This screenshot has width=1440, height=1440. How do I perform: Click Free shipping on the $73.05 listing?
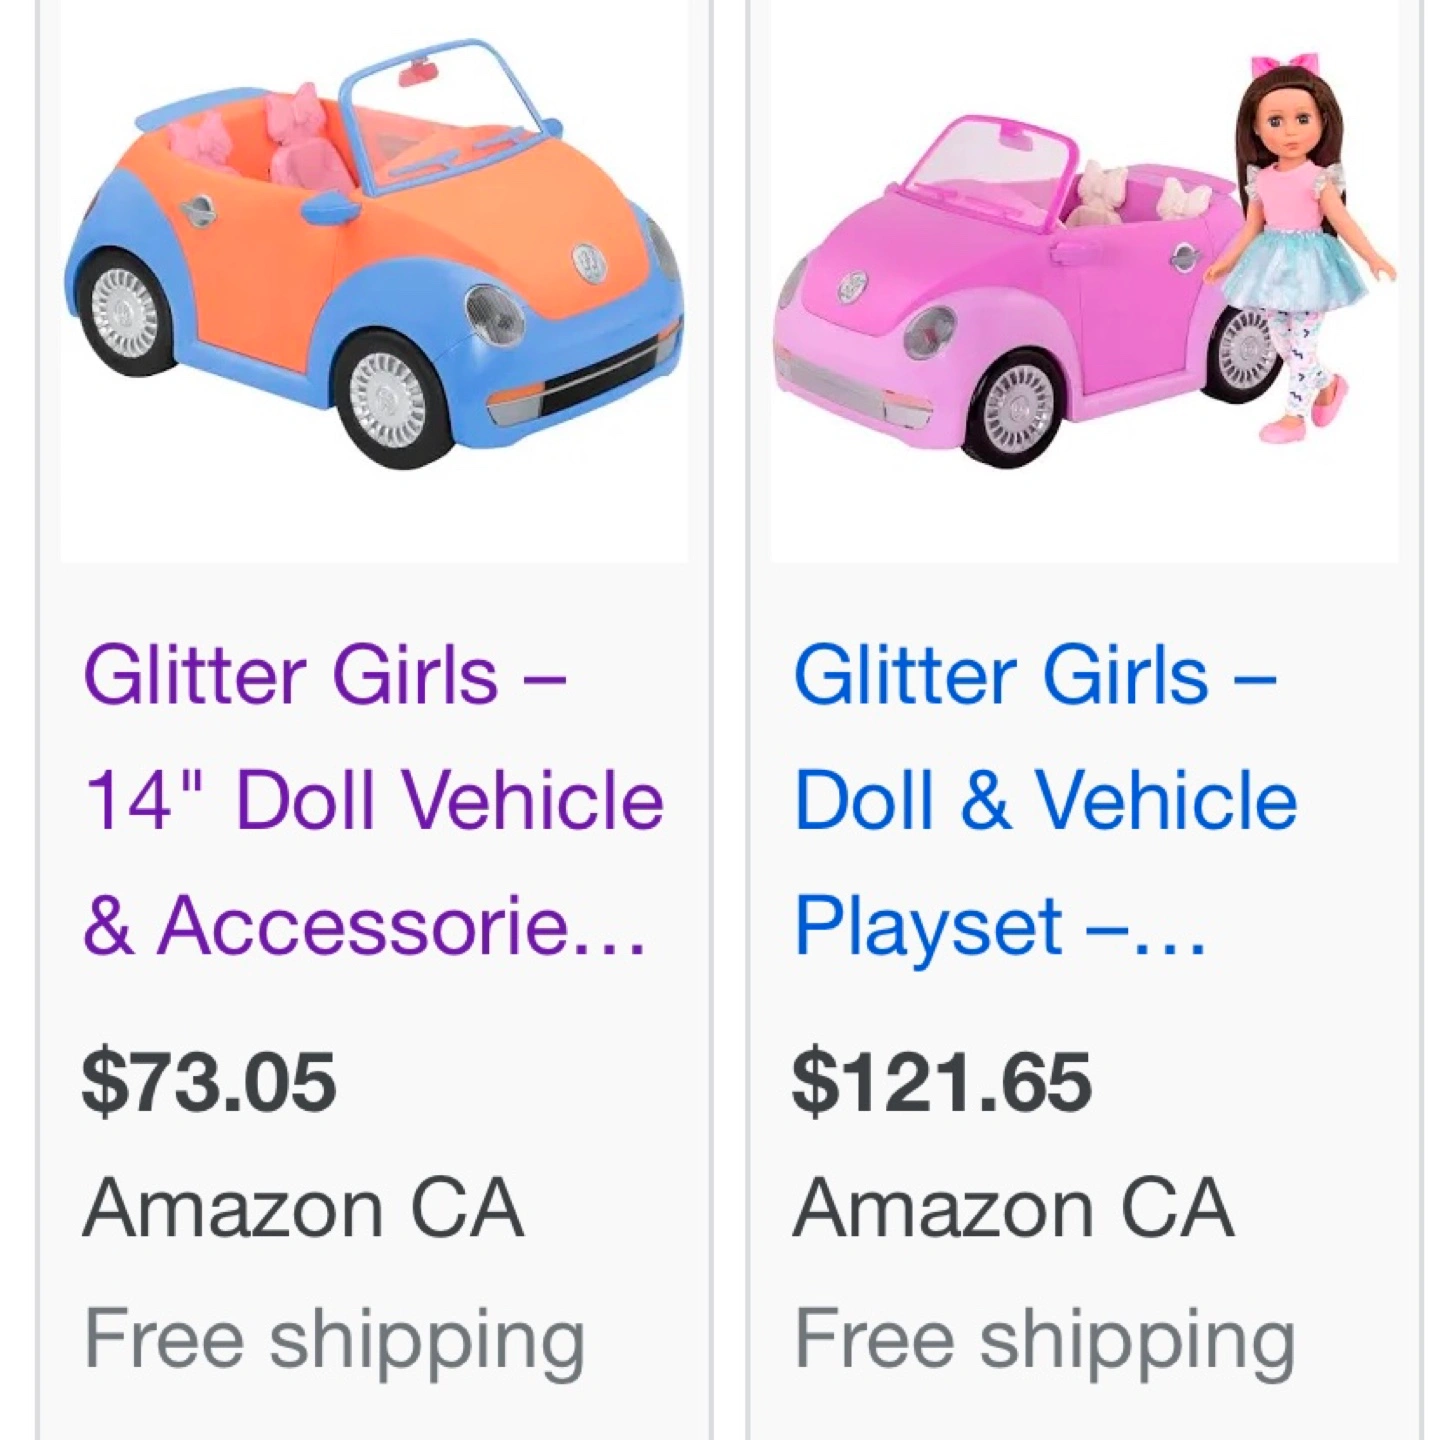334,1337
